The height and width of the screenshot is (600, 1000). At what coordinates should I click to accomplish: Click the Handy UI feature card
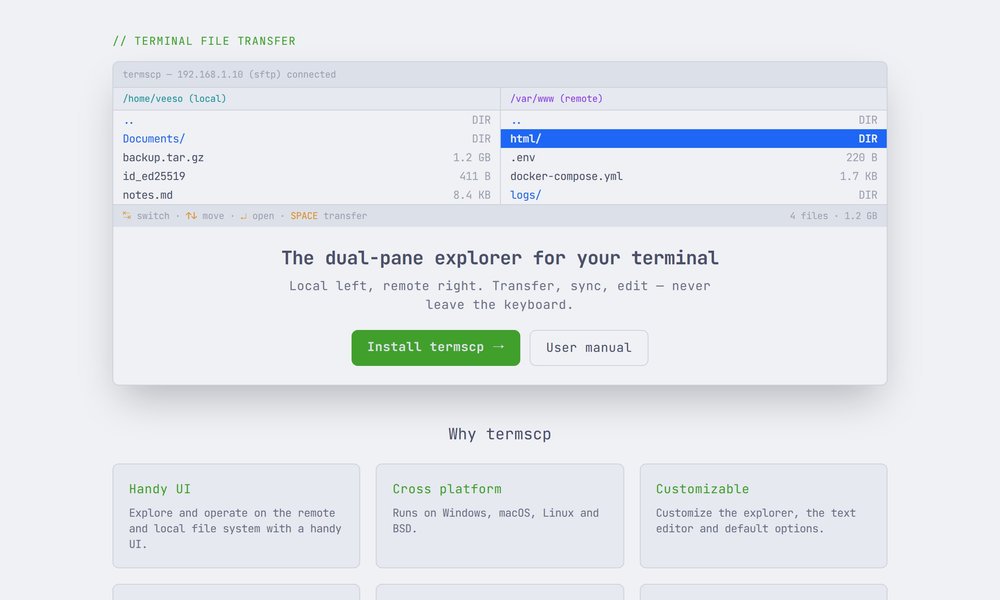tap(237, 516)
